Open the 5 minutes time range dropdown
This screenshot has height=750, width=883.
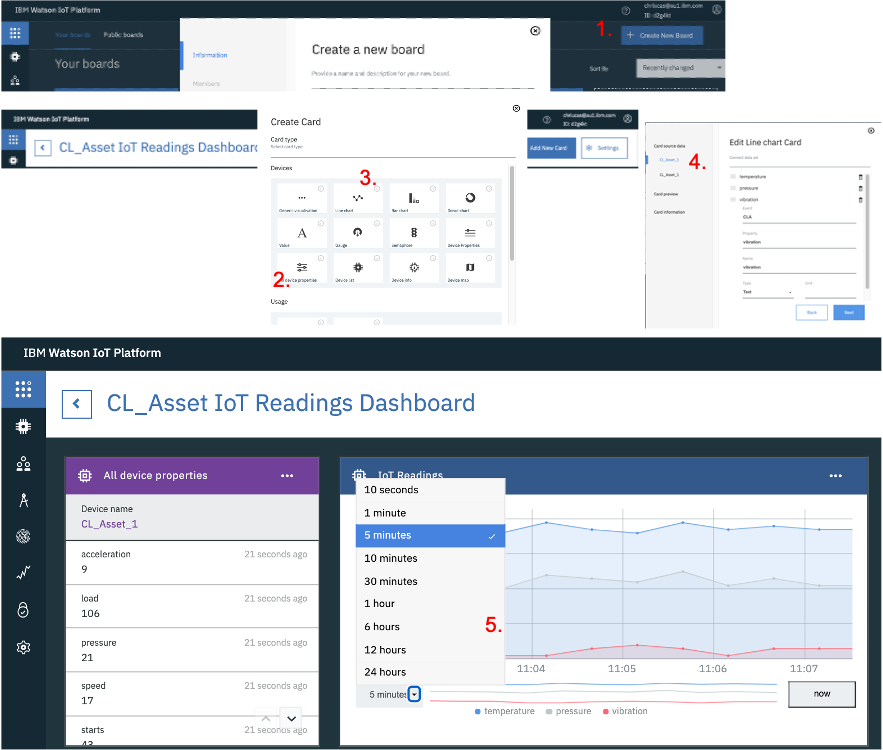414,693
